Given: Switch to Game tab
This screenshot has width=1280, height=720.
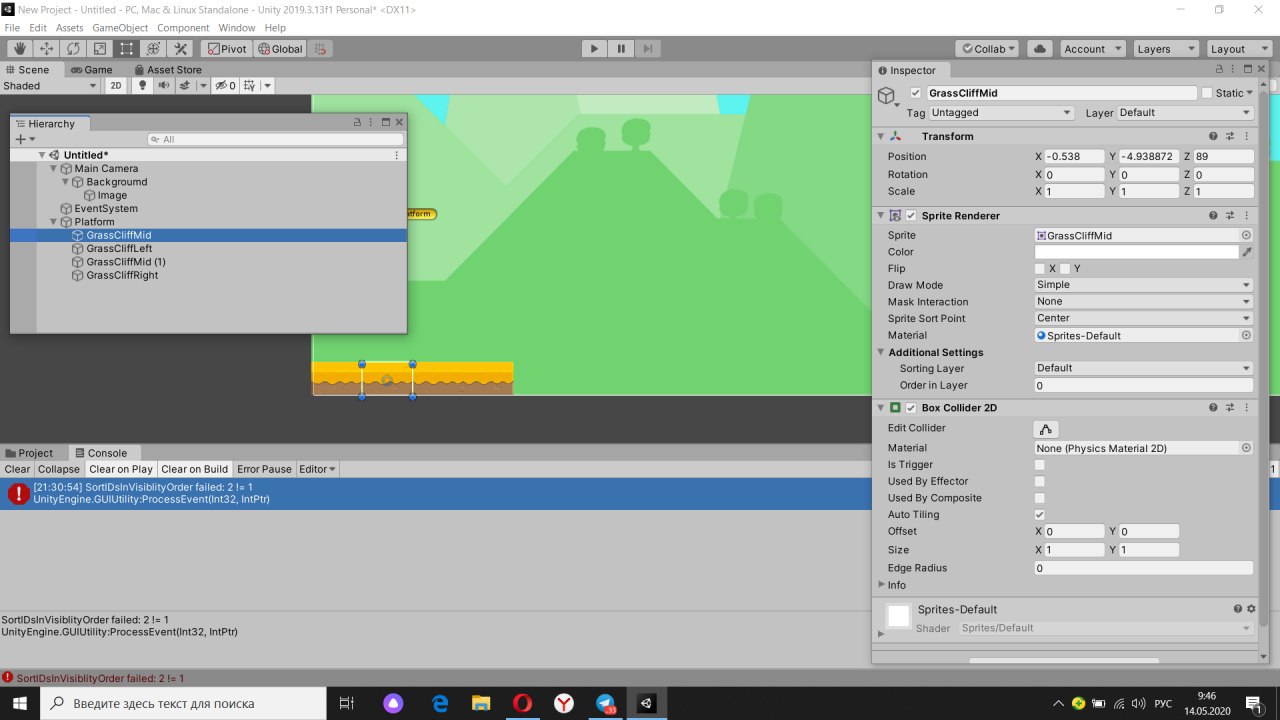Looking at the screenshot, I should point(91,70).
